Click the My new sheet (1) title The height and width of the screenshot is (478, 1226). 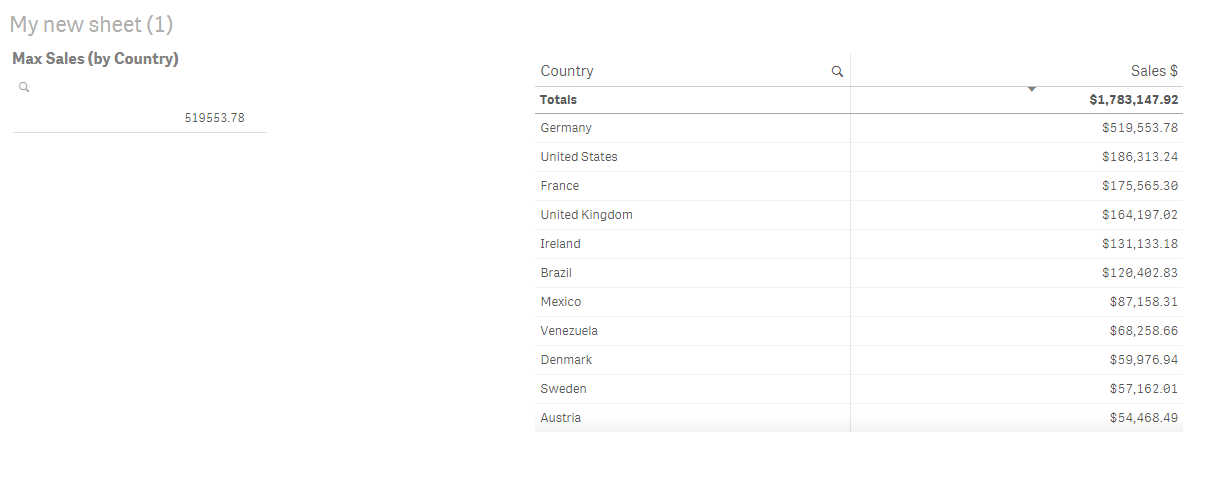point(91,25)
